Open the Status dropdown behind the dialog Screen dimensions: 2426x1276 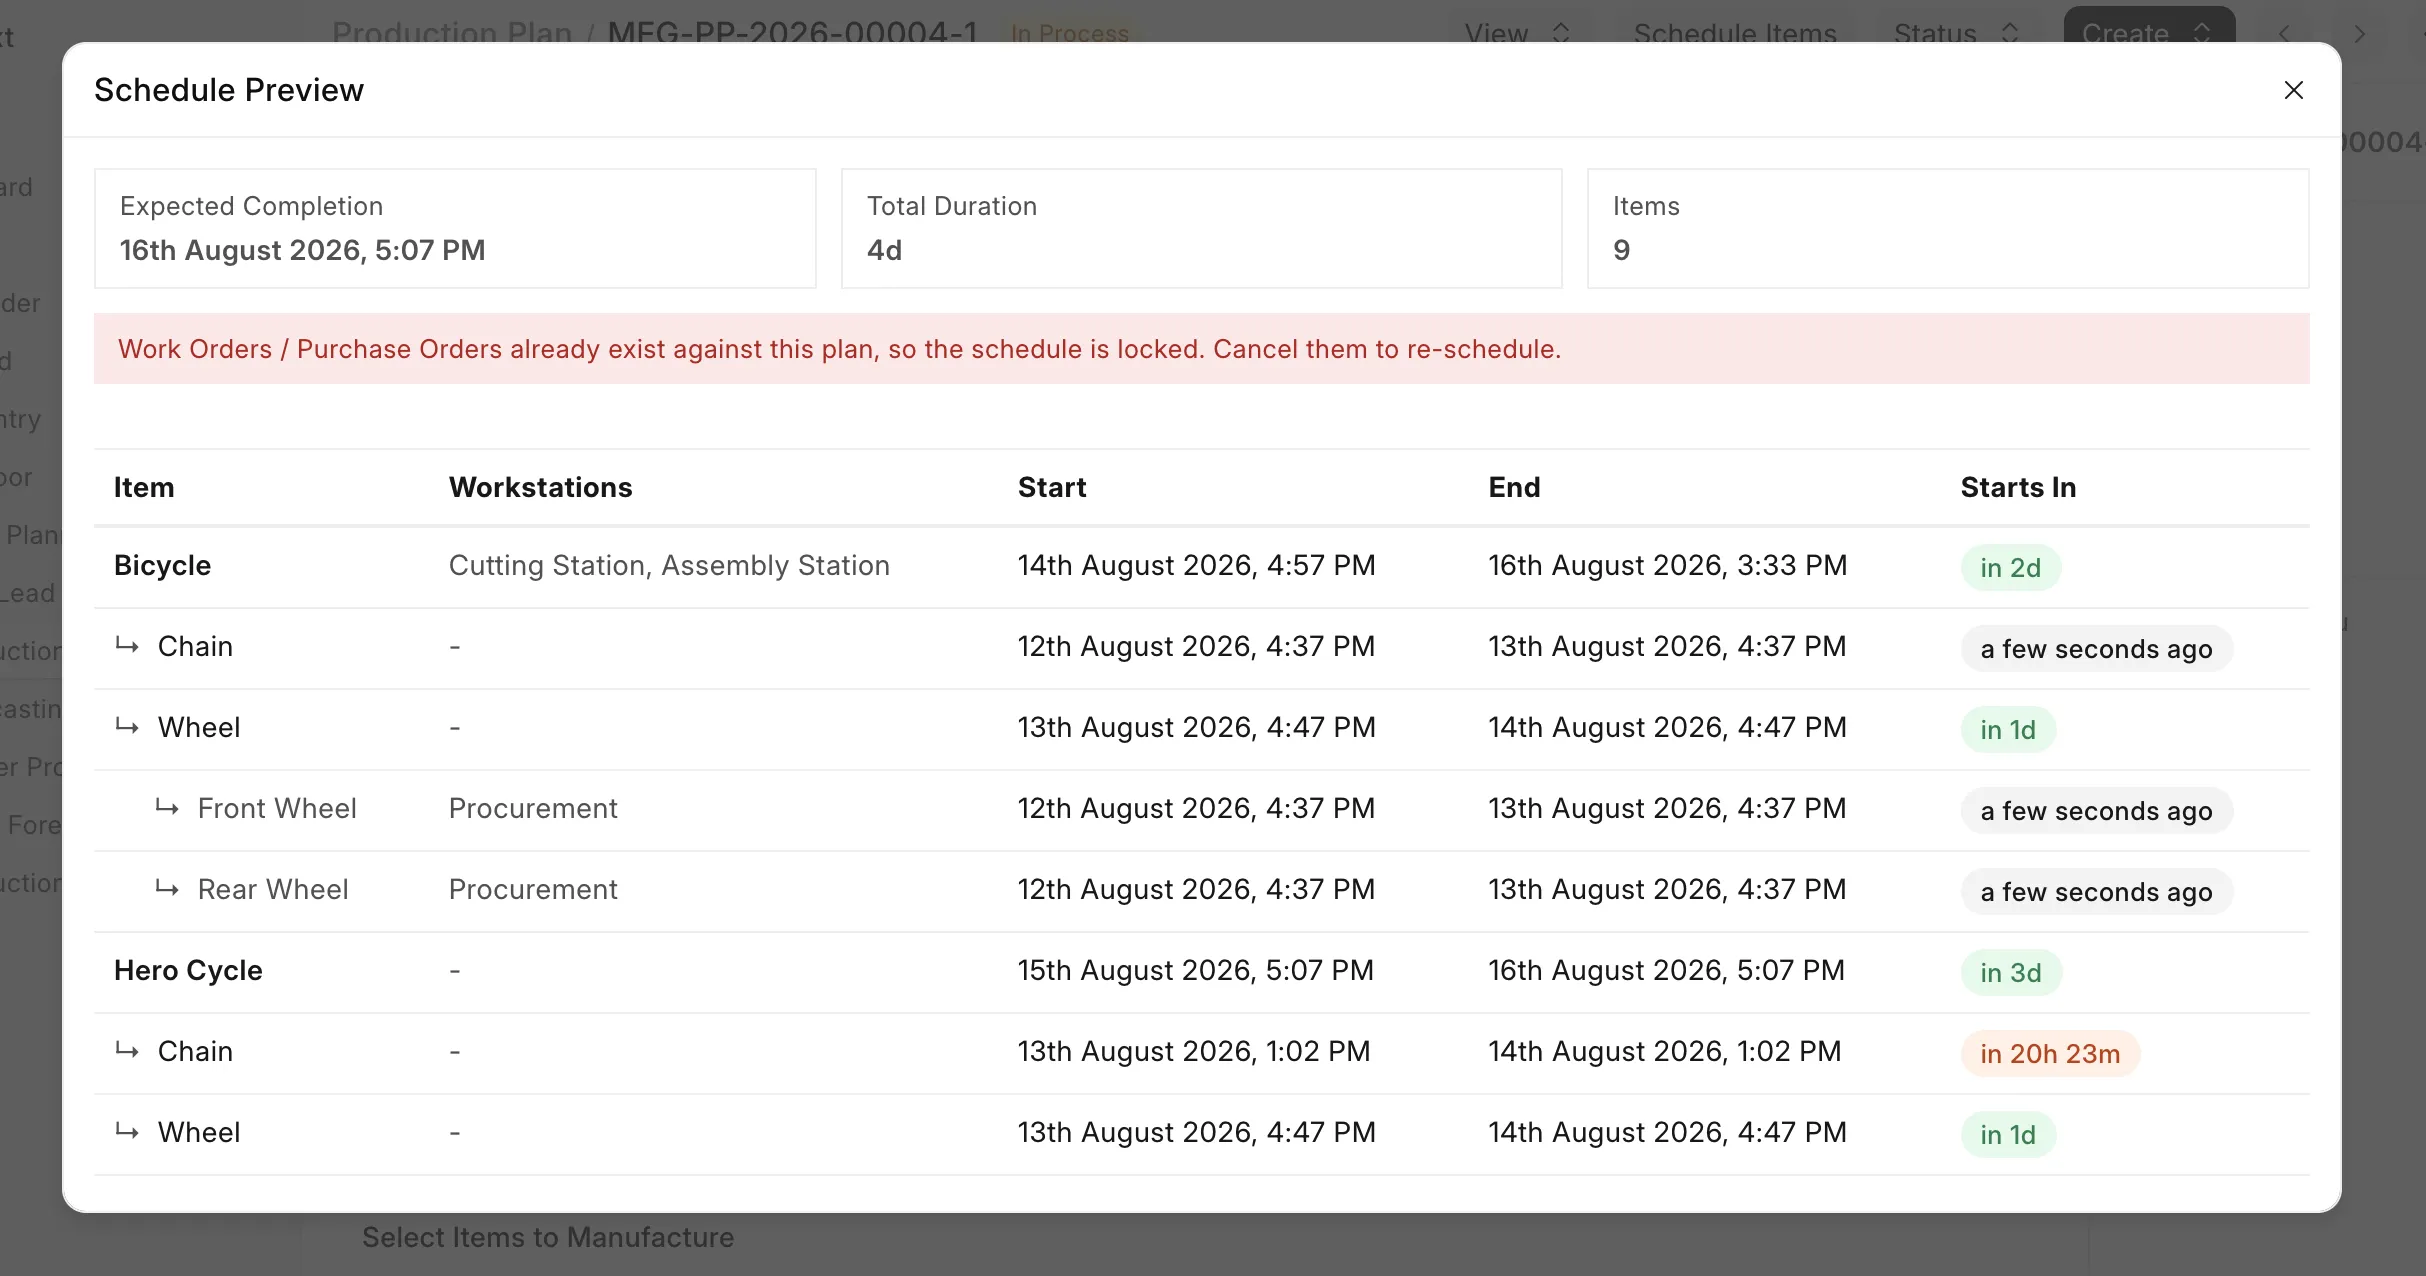(1955, 32)
